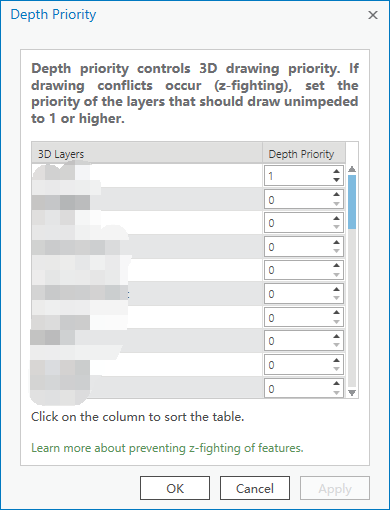
Task: Increase depth priority of first layer showing 1
Action: (336, 171)
